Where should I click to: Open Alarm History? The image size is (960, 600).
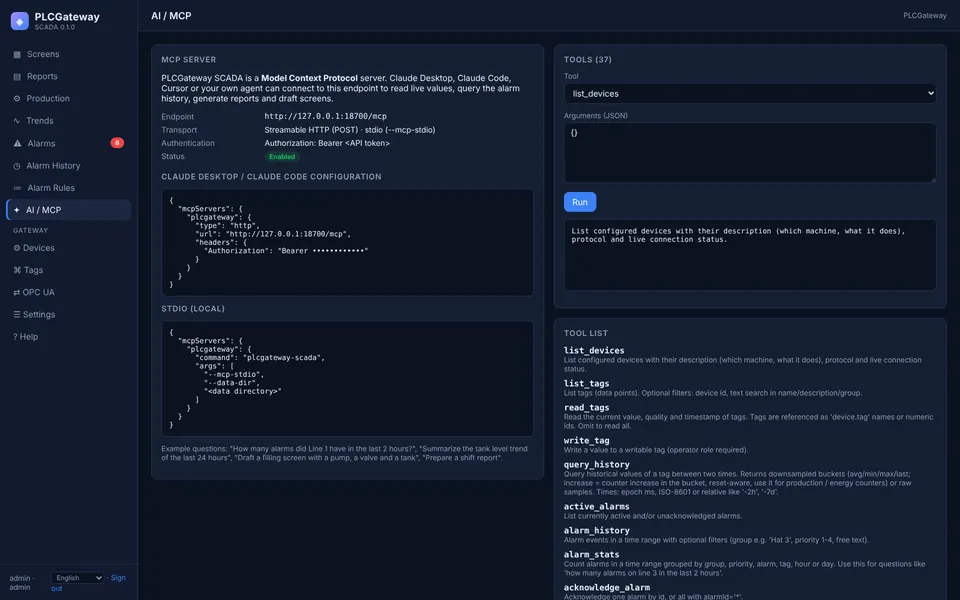pyautogui.click(x=69, y=165)
